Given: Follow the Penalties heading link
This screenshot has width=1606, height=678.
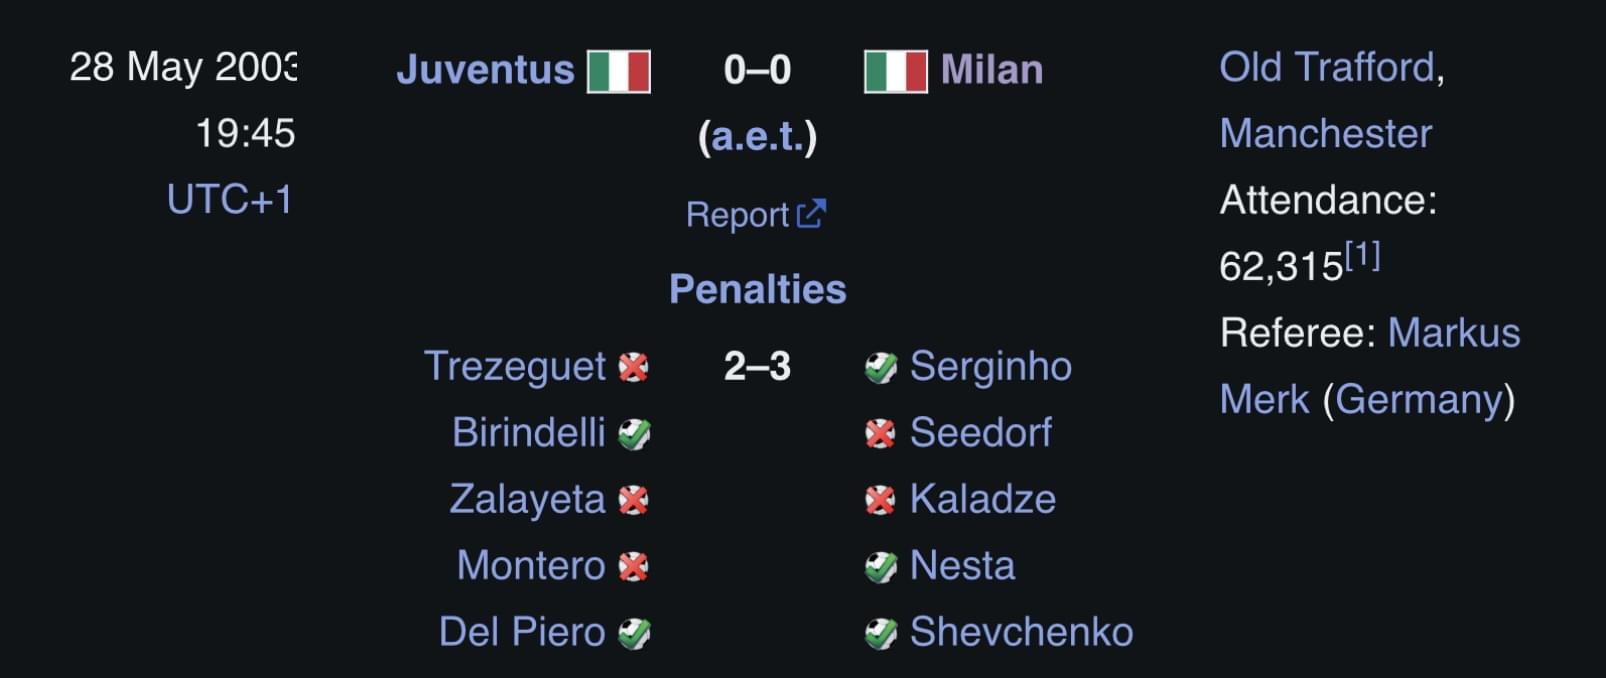Looking at the screenshot, I should [757, 289].
